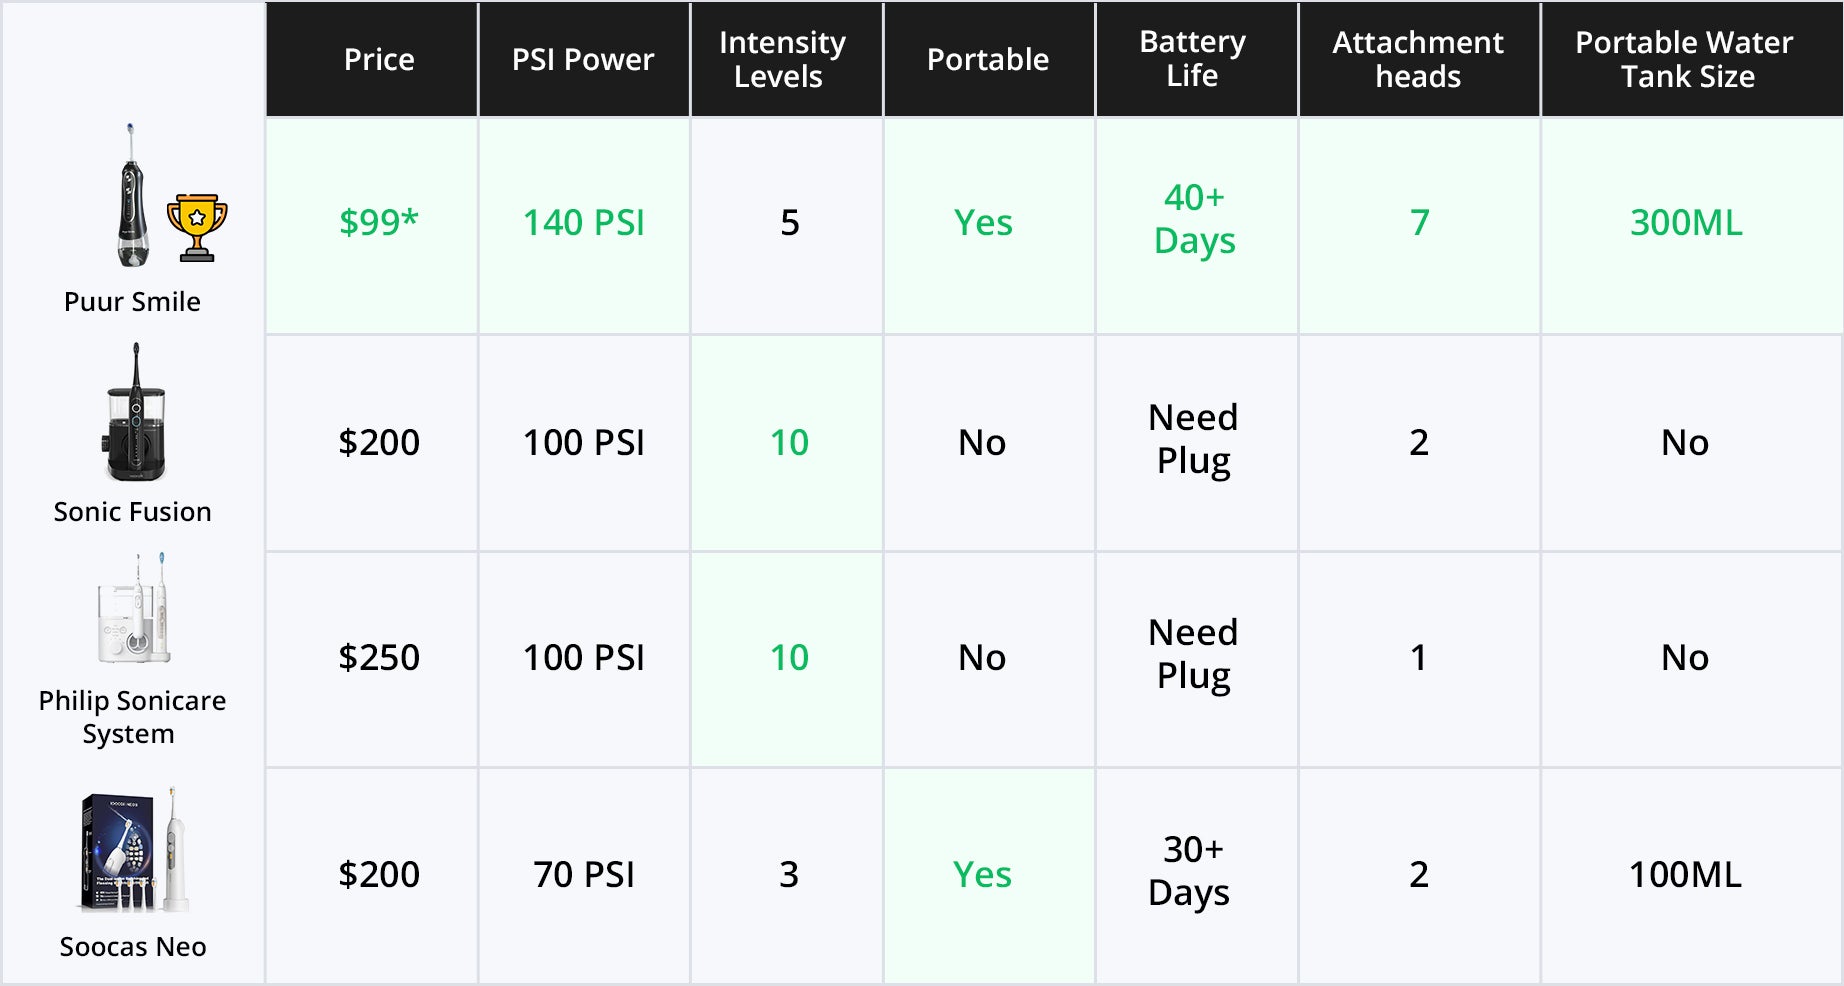The height and width of the screenshot is (986, 1844).
Task: Click the Puur Smile flosser image
Action: point(131,197)
